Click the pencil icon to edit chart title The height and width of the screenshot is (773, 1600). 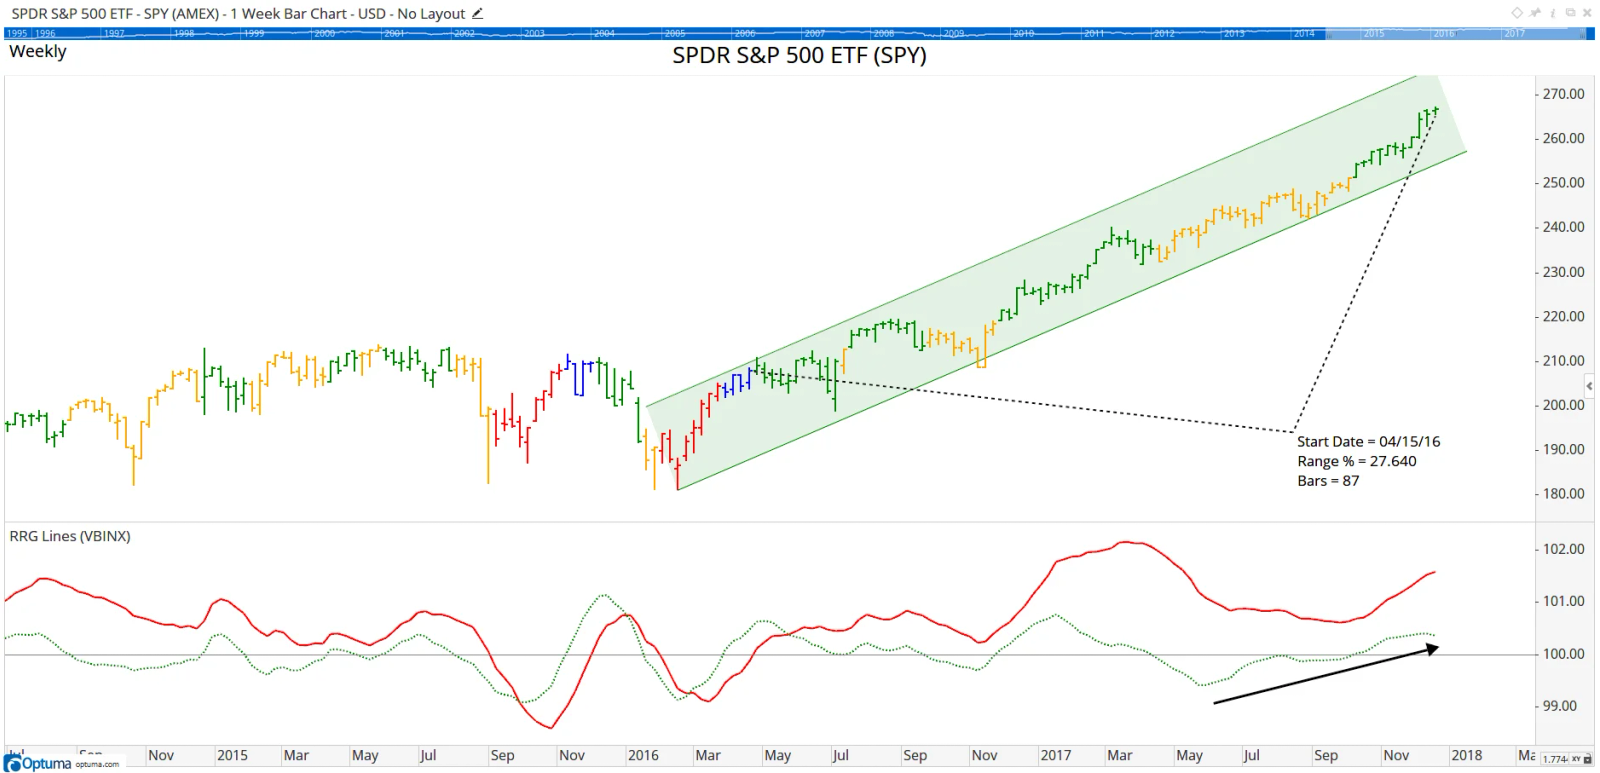tap(478, 13)
